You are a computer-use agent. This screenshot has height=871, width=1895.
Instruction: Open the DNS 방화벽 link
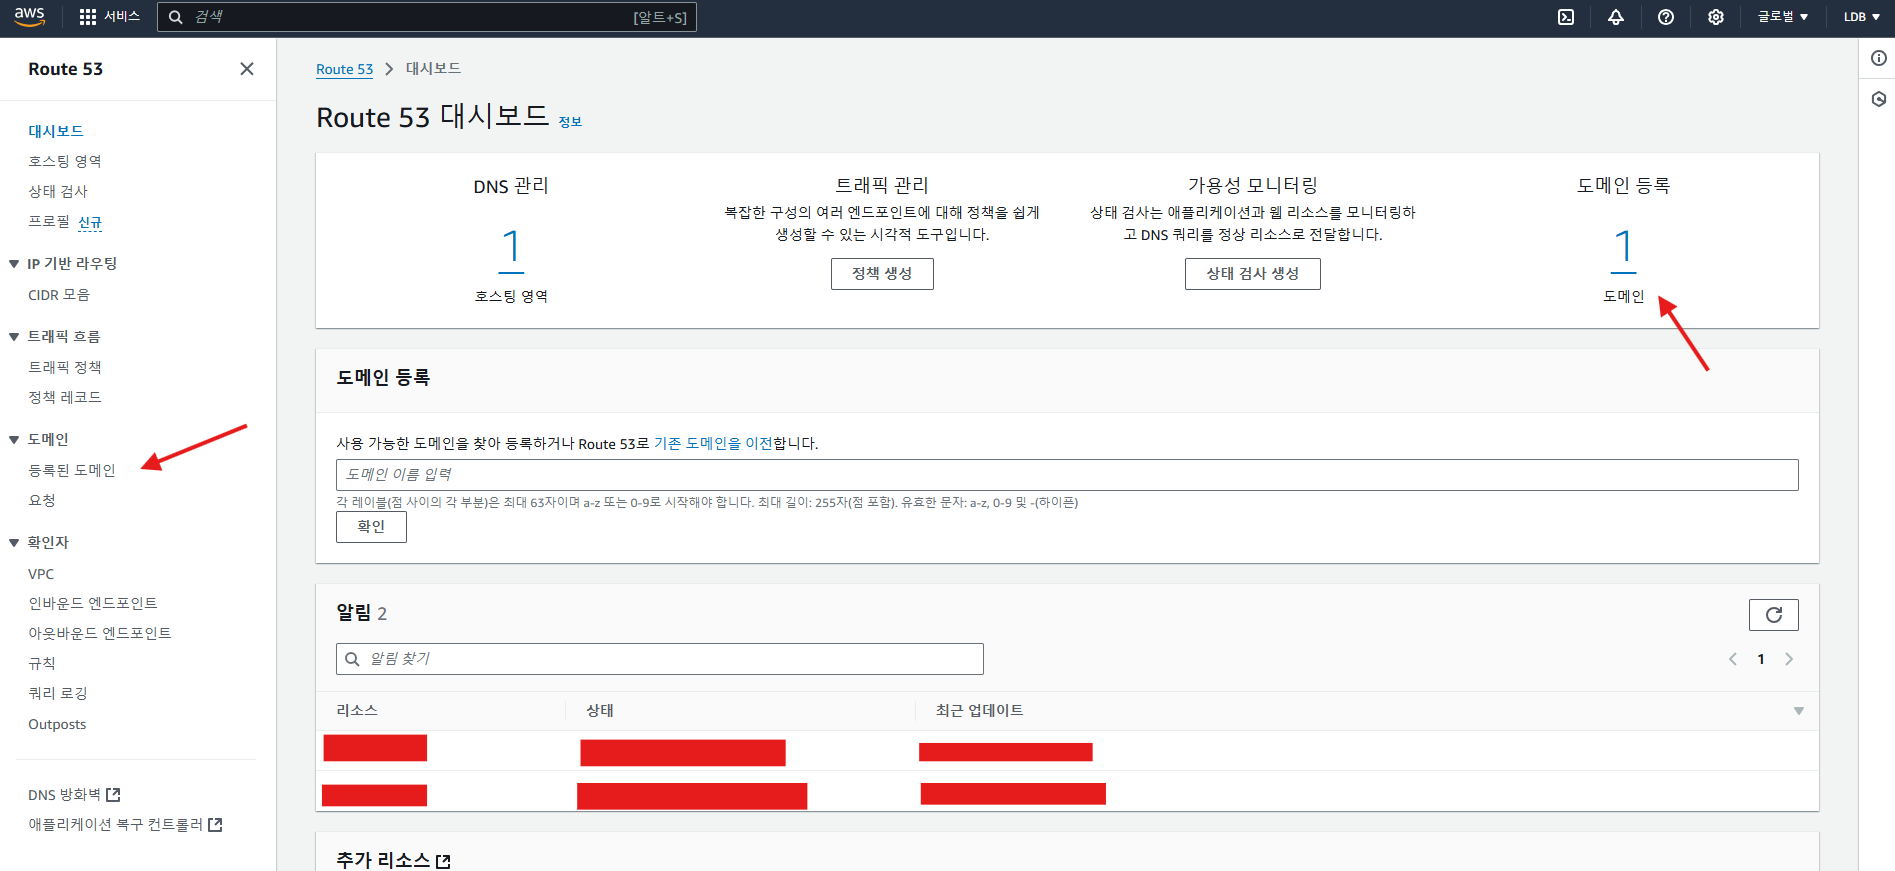(64, 795)
